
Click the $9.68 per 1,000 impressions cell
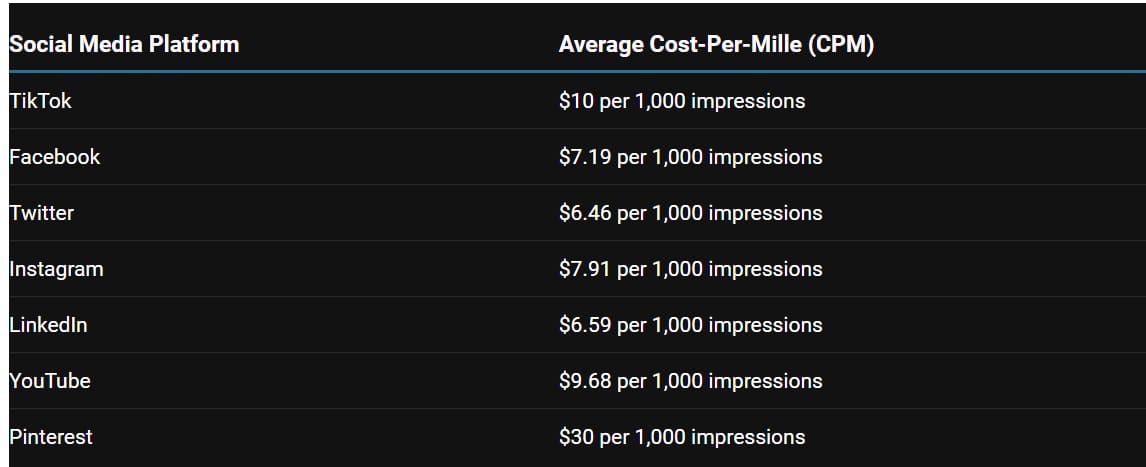pyautogui.click(x=691, y=381)
